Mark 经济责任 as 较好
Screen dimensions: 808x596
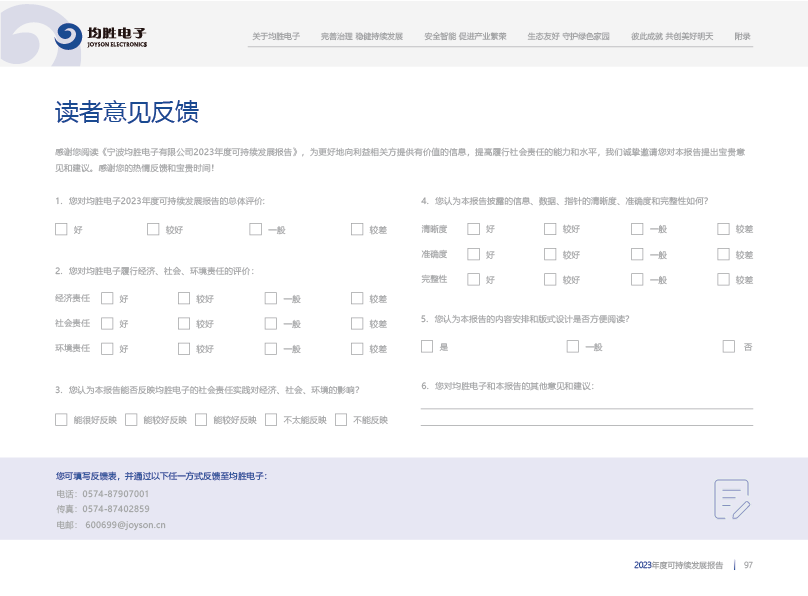(184, 298)
